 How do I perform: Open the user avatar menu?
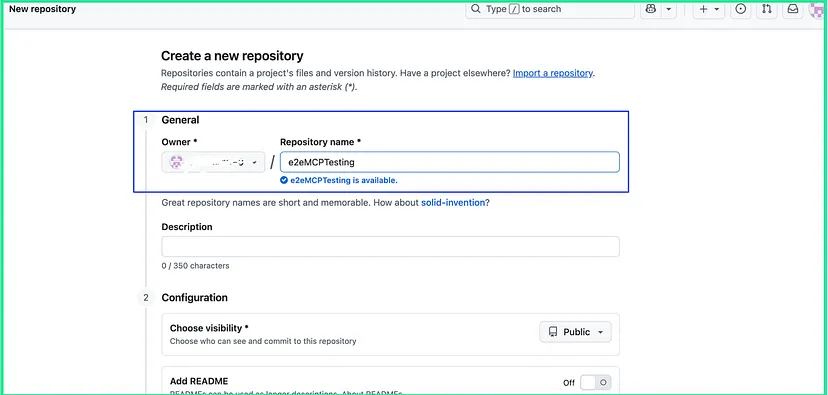(818, 9)
